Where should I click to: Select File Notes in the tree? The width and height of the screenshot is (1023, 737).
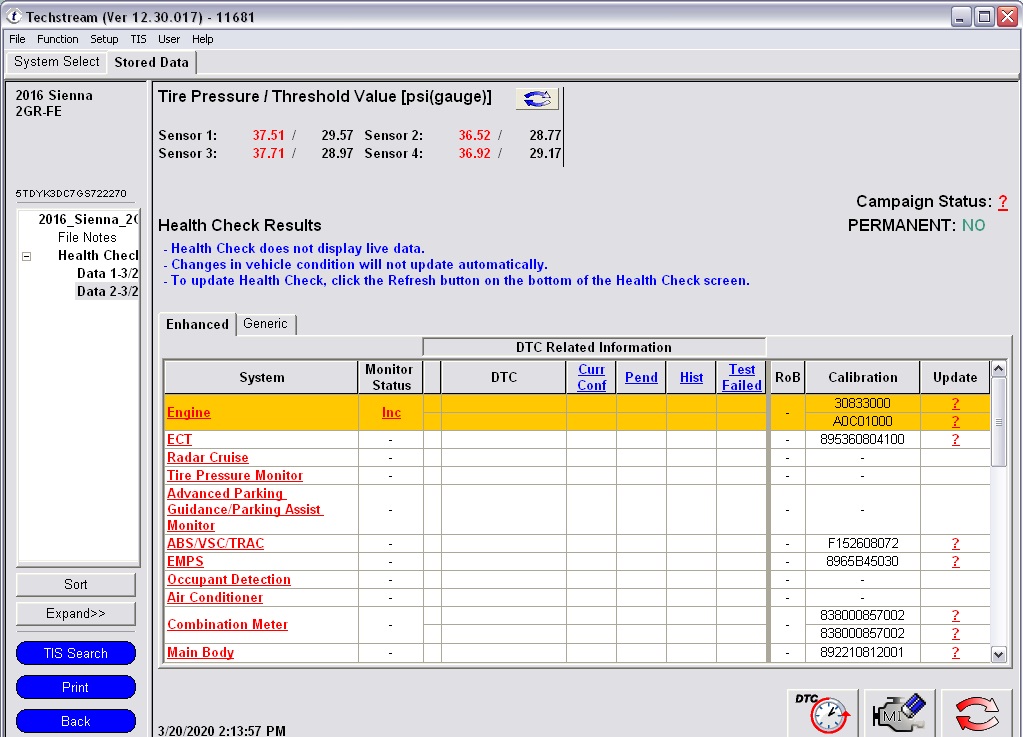(87, 237)
